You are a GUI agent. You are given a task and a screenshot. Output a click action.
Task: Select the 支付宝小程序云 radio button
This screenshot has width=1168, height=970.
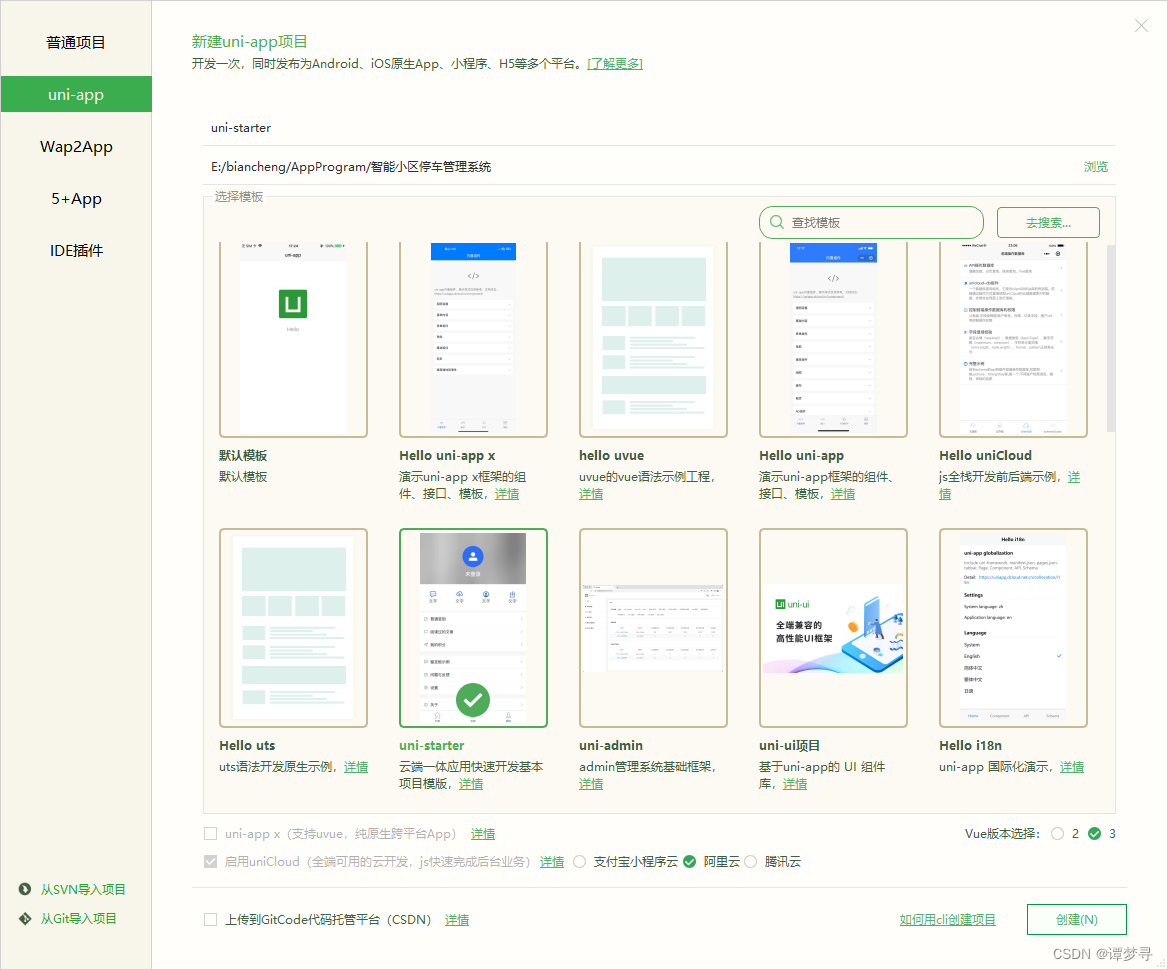coord(580,862)
